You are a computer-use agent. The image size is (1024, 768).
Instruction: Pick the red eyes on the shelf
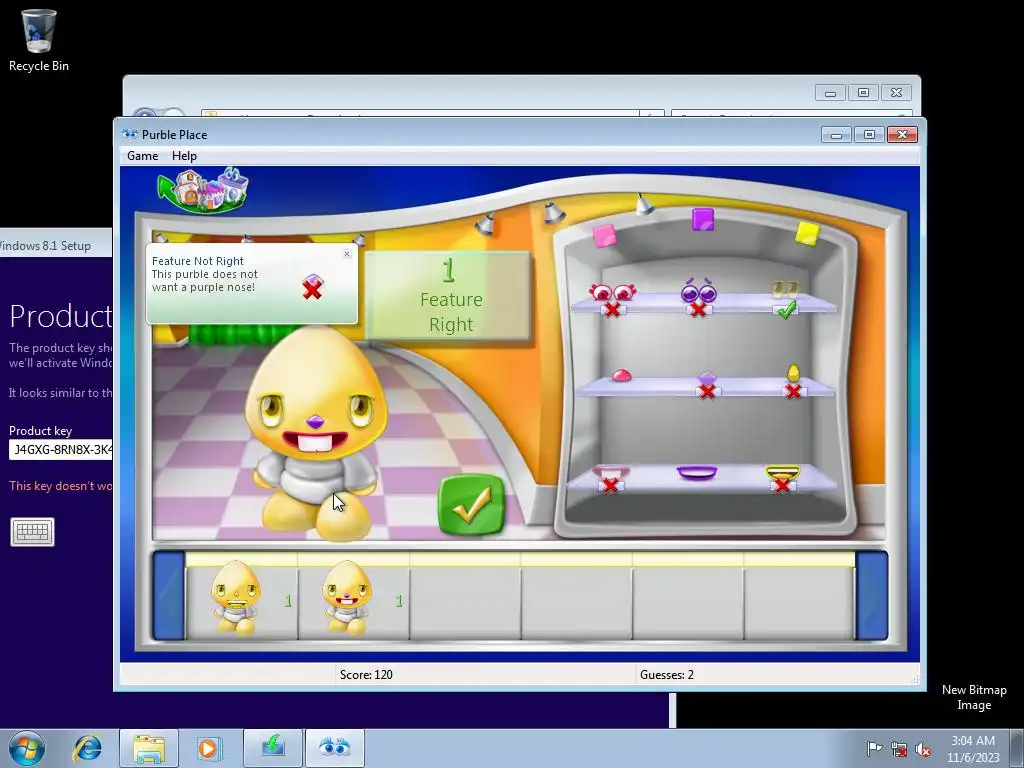(x=613, y=293)
